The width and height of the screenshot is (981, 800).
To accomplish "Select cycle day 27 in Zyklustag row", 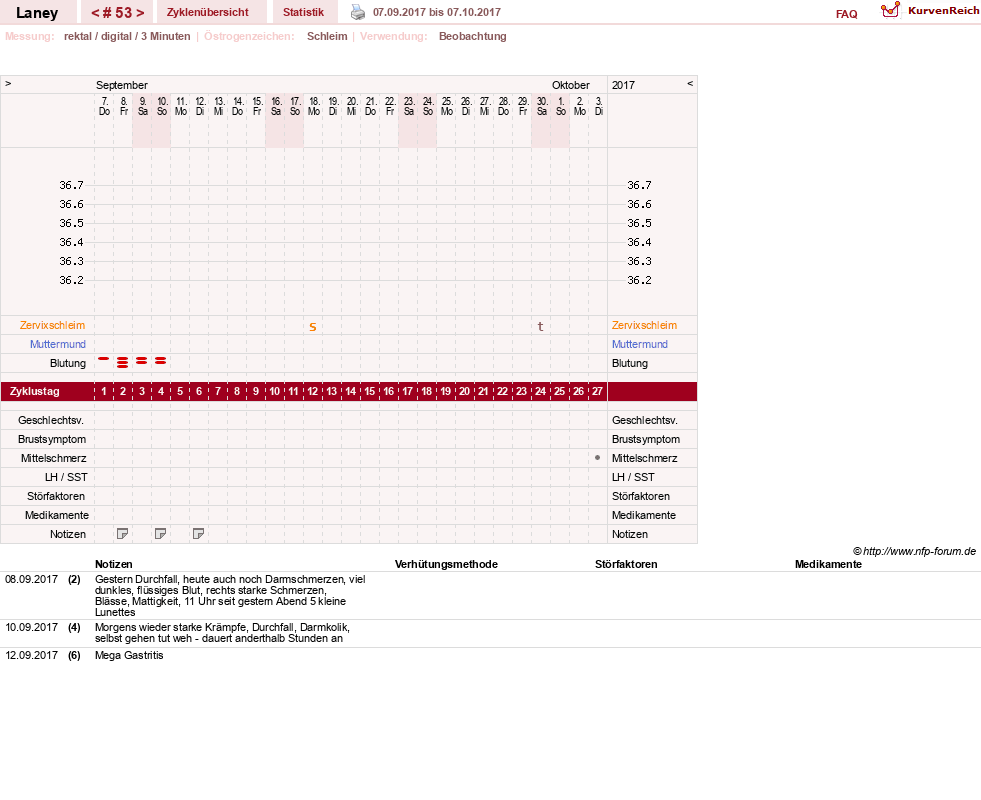I will (x=597, y=392).
